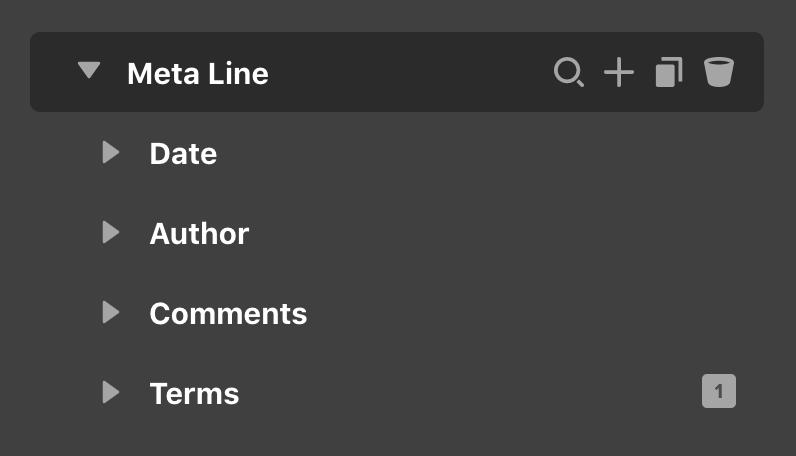Select the Author label
Viewport: 796px width, 456px height.
[200, 234]
